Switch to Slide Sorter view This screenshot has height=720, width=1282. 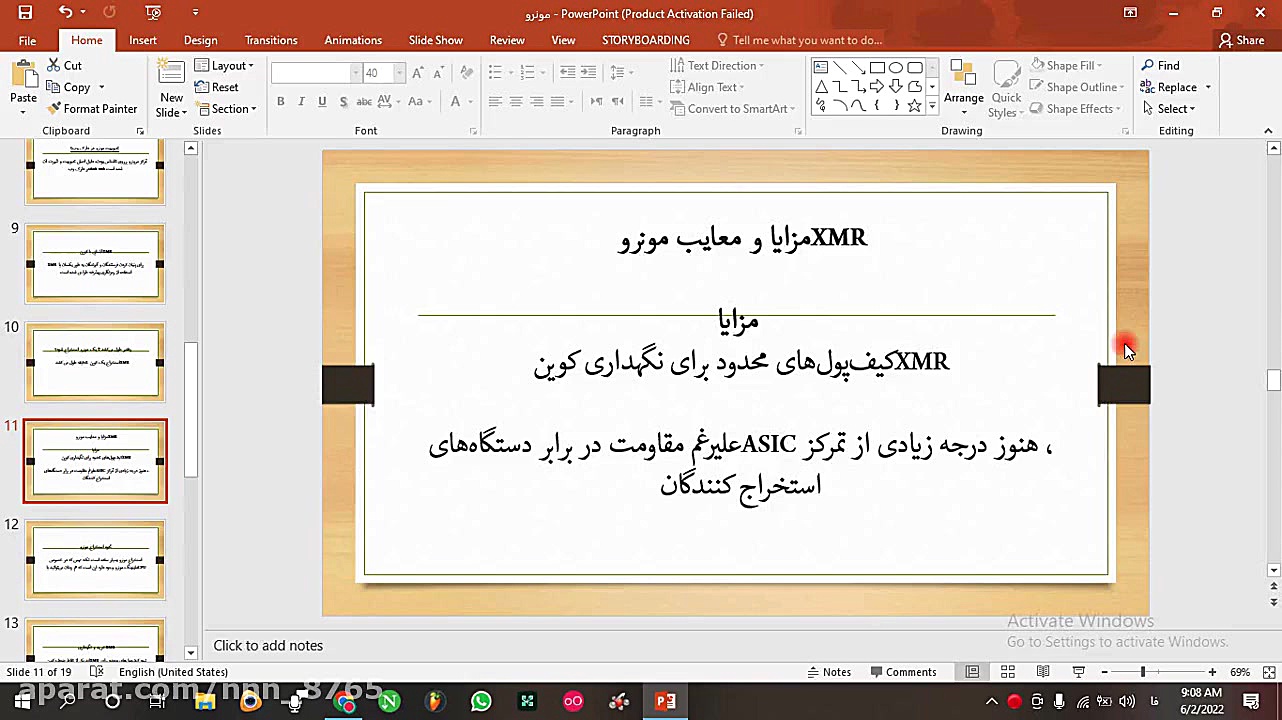point(1008,672)
